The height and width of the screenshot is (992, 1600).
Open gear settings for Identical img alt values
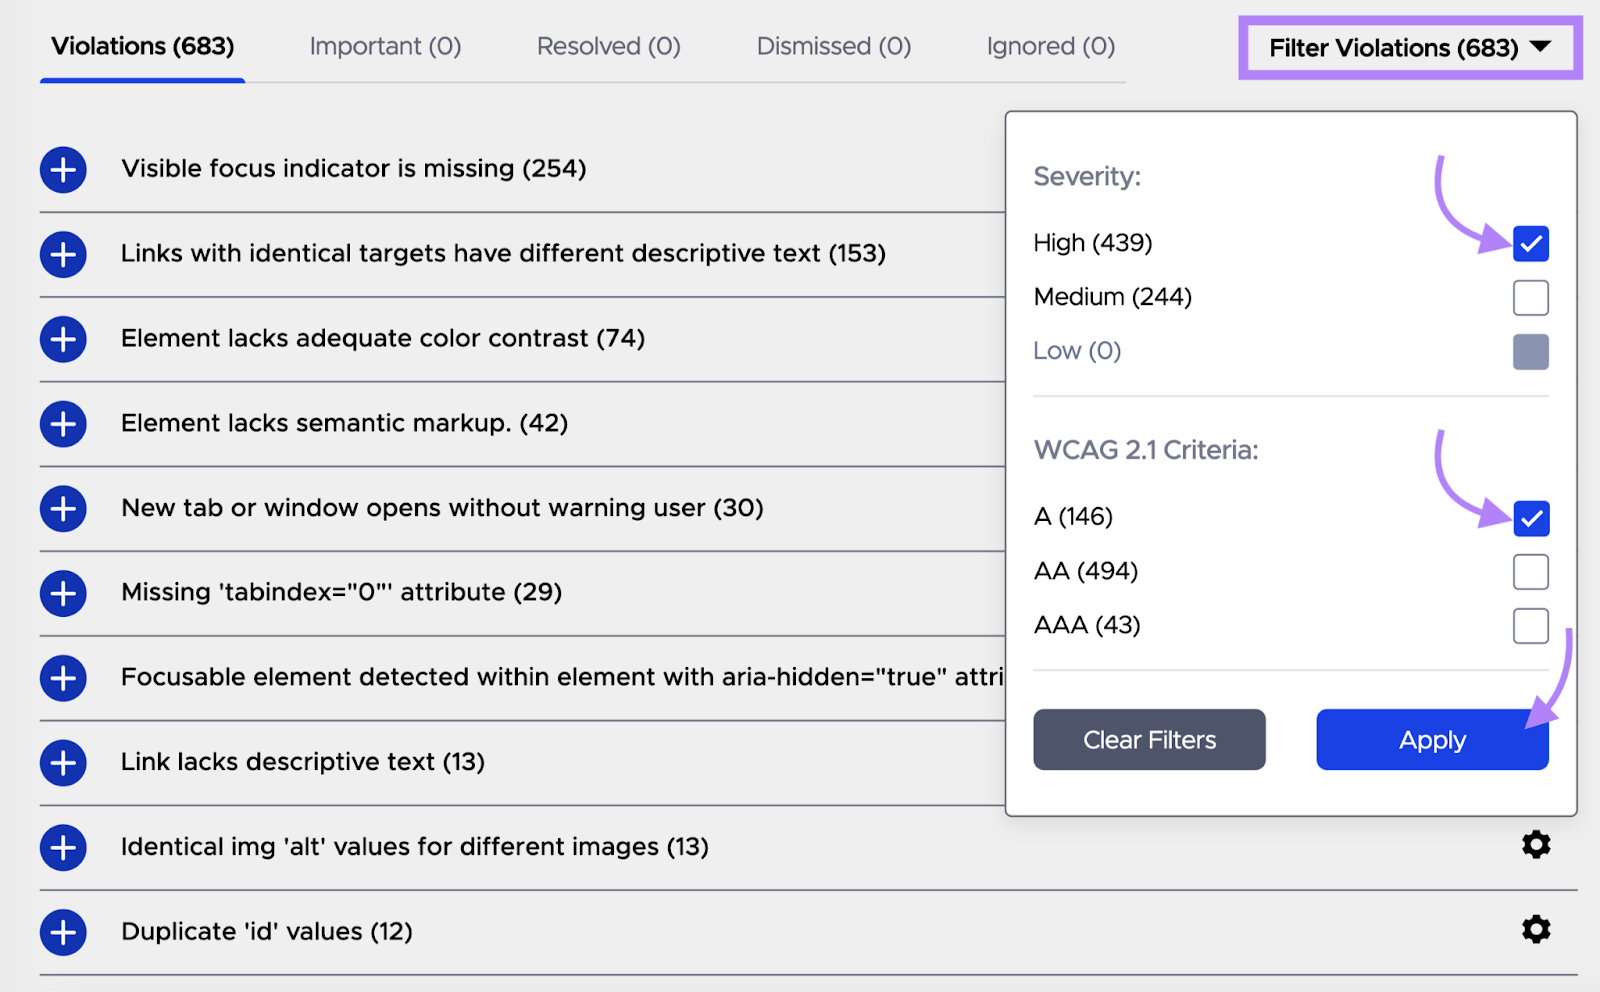pyautogui.click(x=1536, y=845)
